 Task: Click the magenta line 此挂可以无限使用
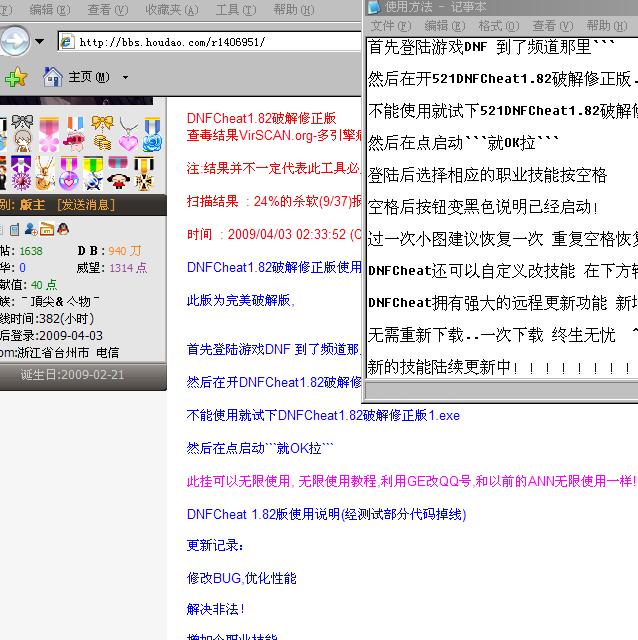pyautogui.click(x=411, y=481)
